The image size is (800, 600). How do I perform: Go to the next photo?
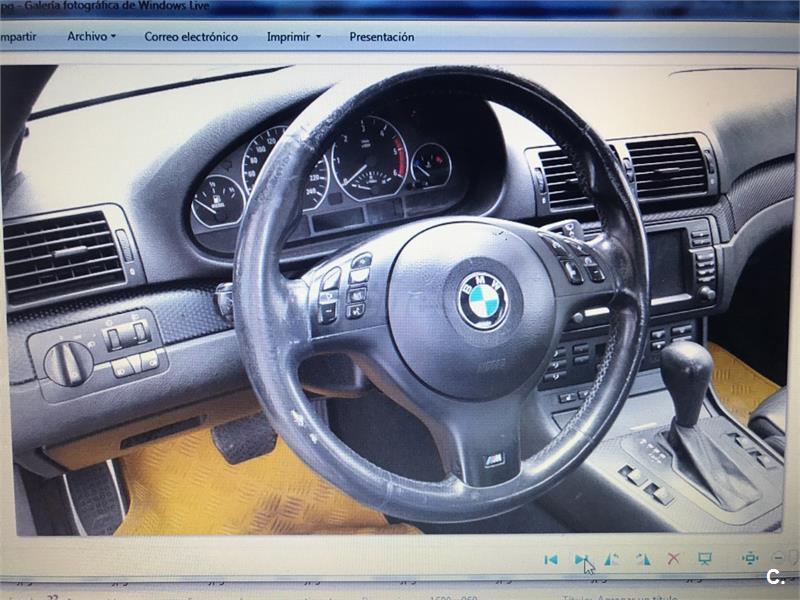[581, 559]
